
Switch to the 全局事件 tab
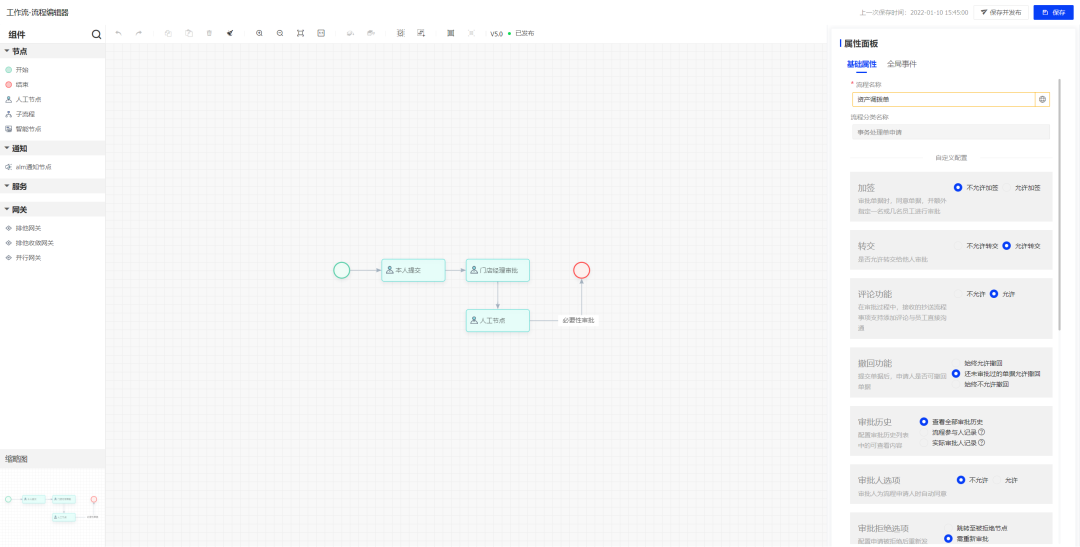point(901,64)
